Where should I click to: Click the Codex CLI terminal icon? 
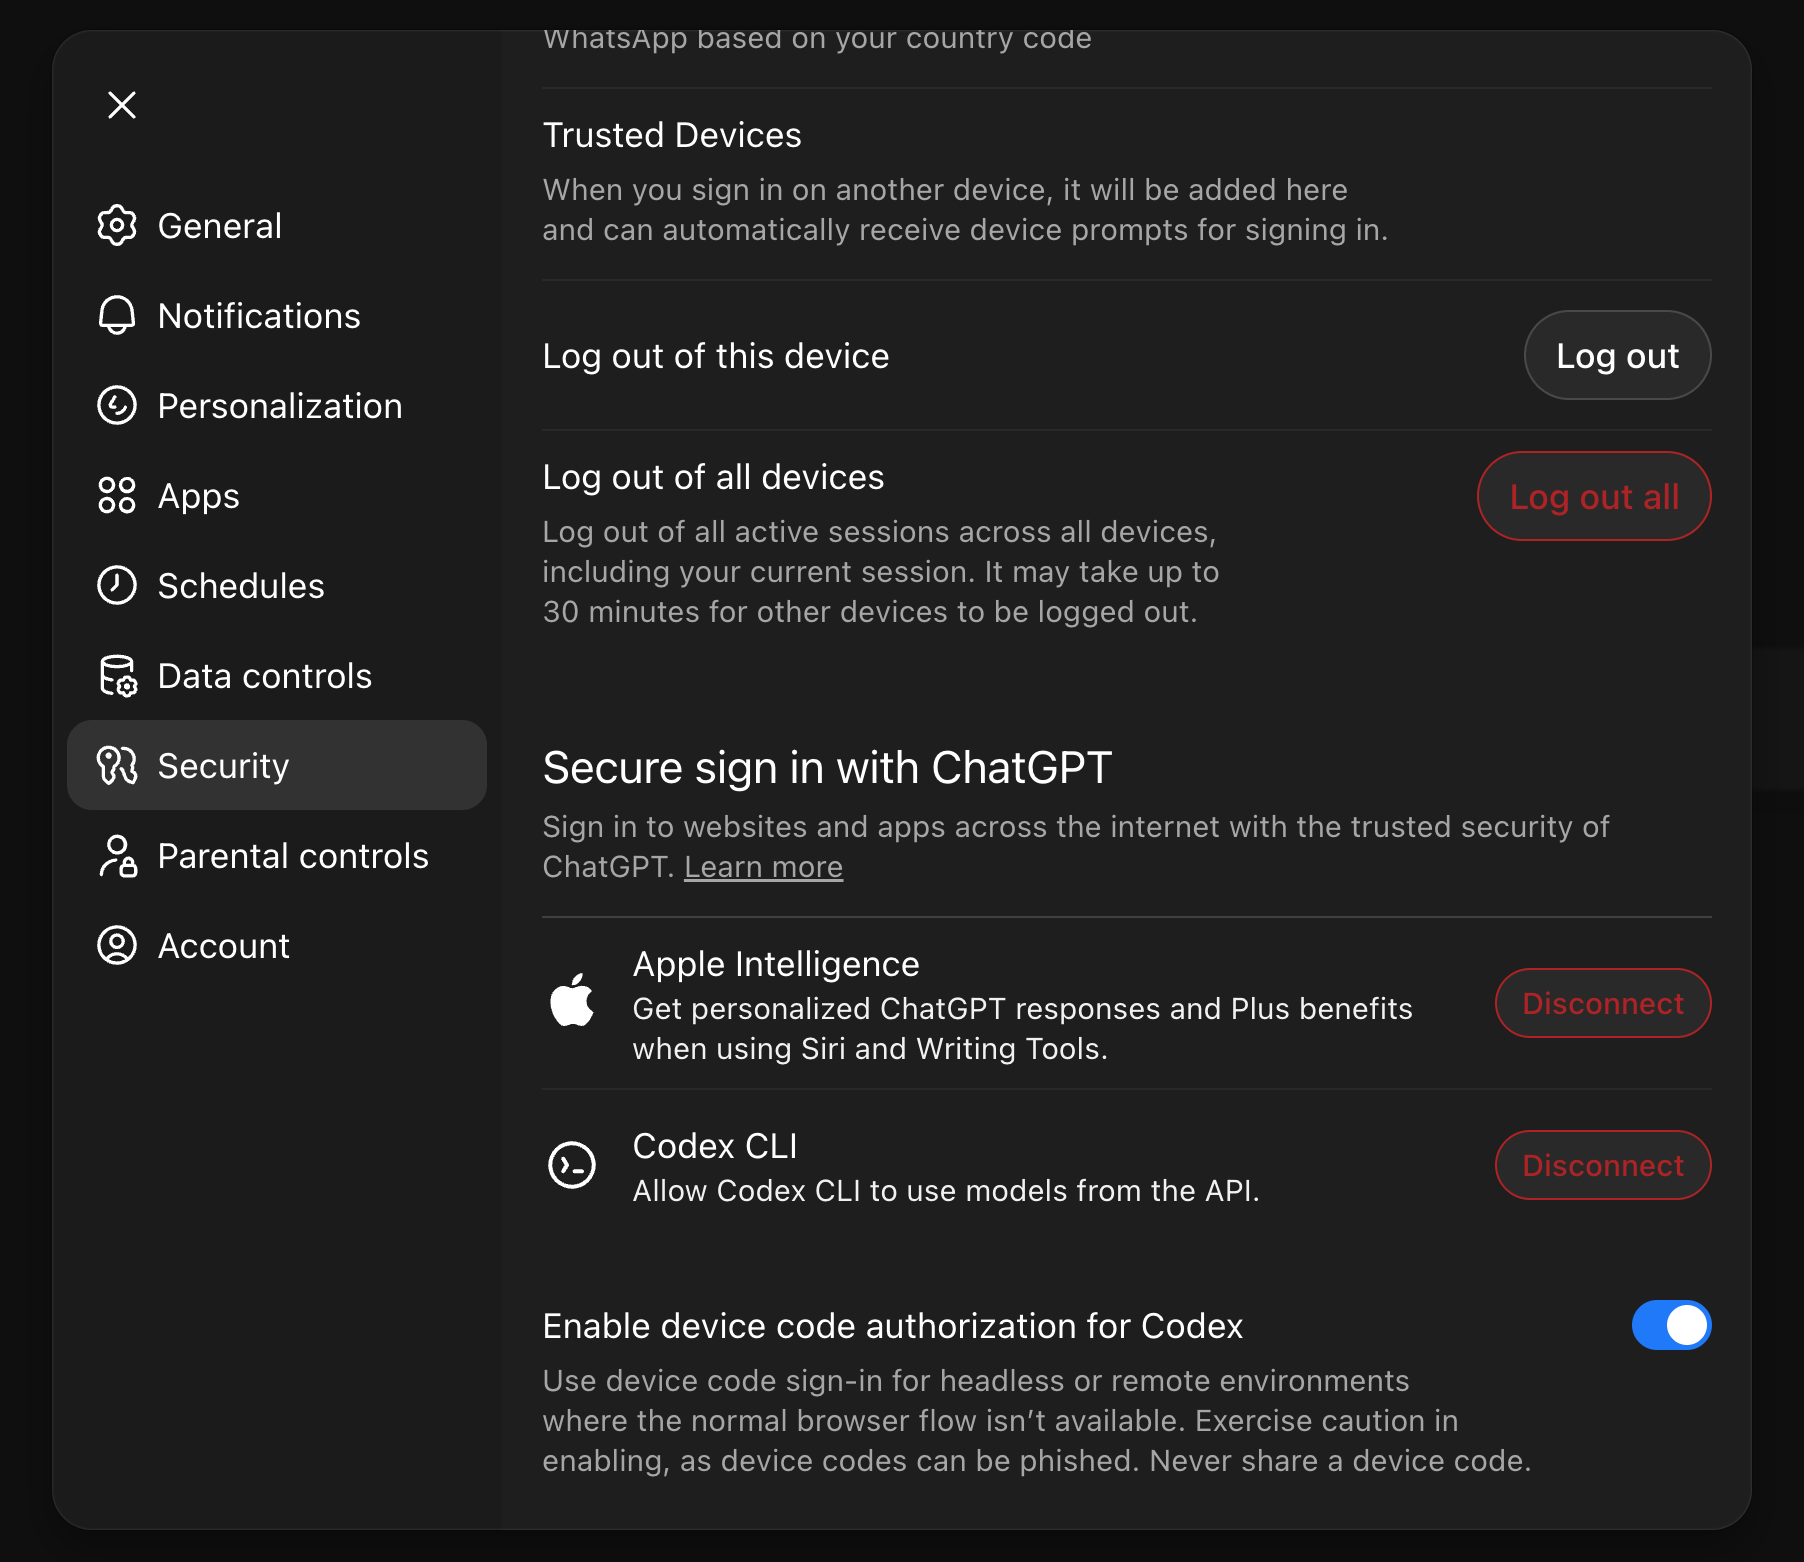(x=572, y=1165)
